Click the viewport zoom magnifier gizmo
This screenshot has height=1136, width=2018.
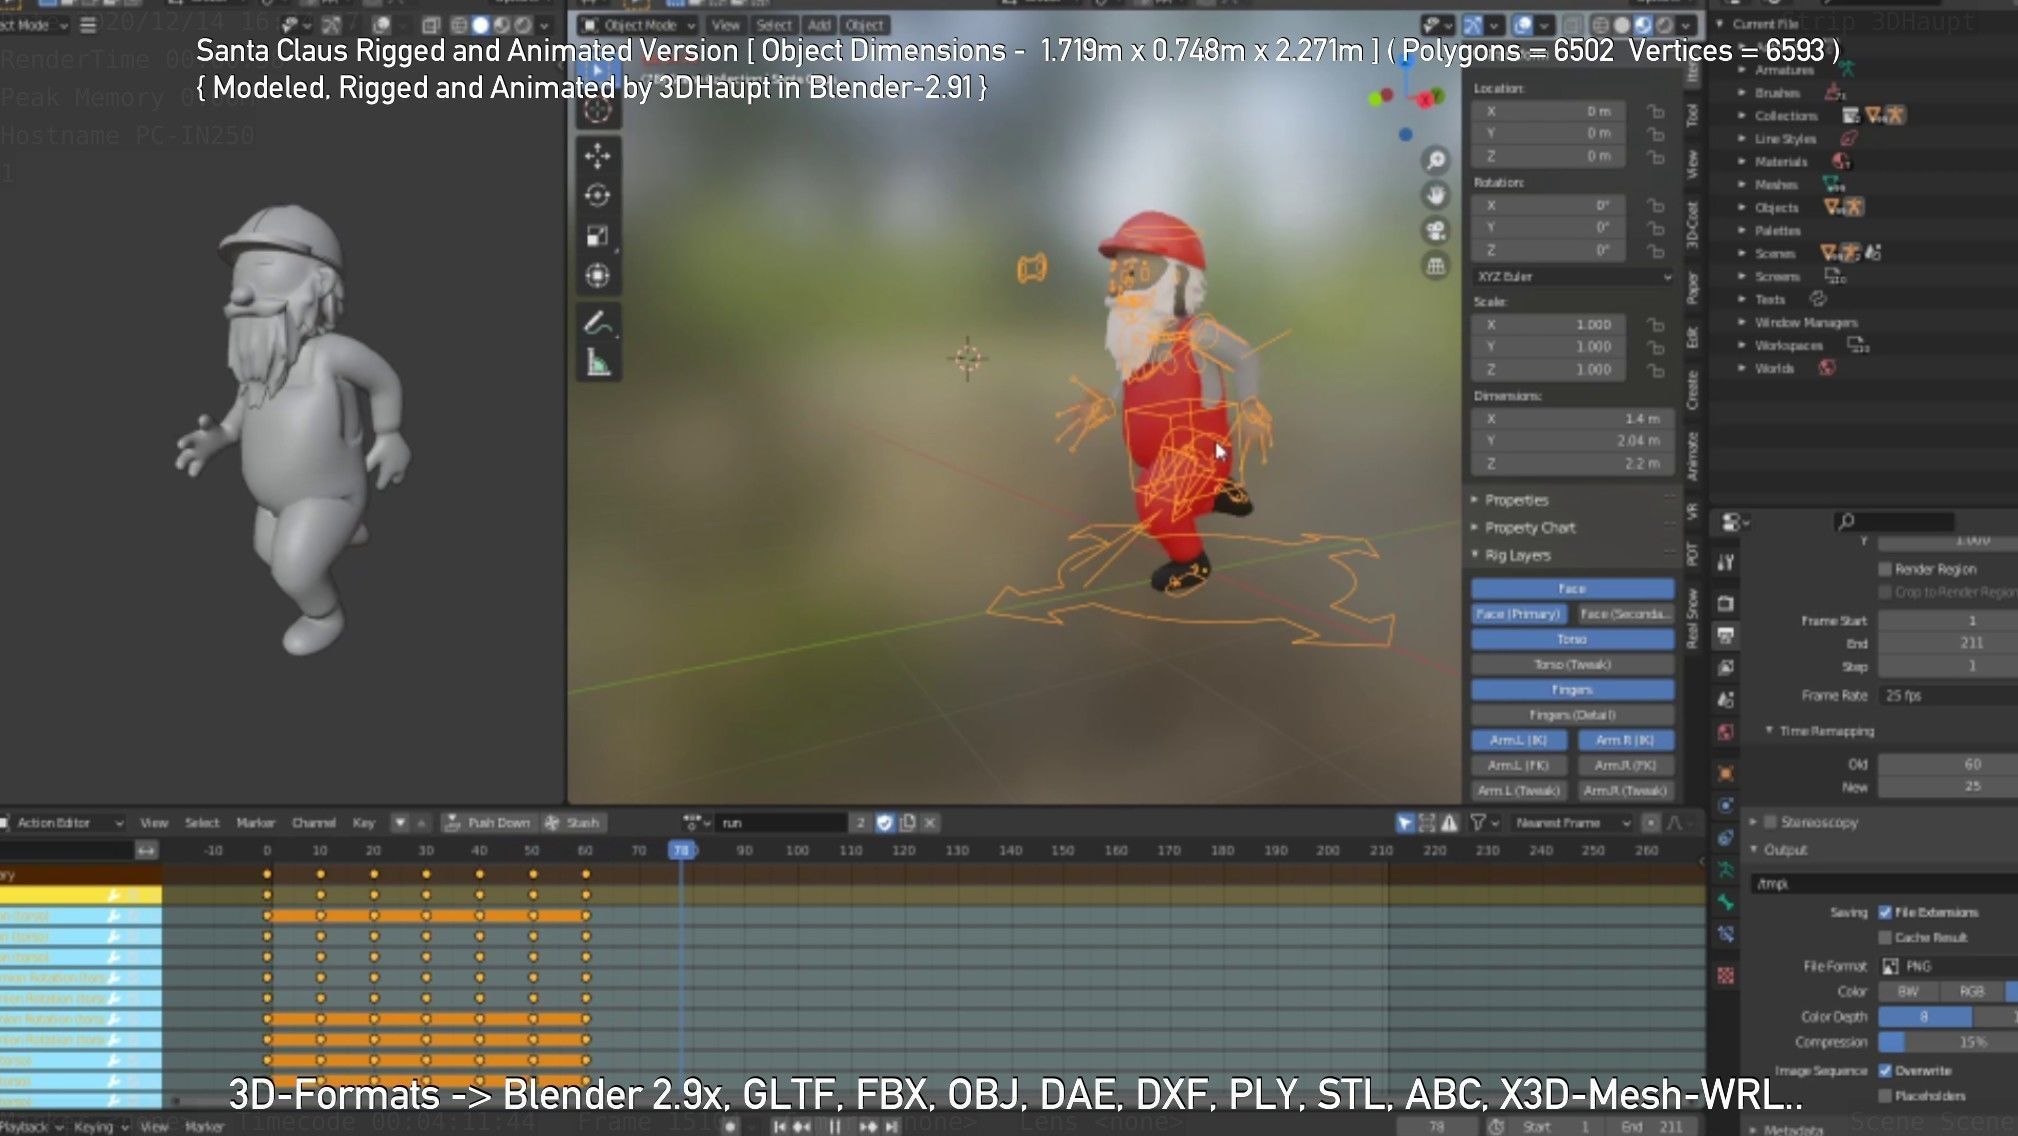(1436, 160)
